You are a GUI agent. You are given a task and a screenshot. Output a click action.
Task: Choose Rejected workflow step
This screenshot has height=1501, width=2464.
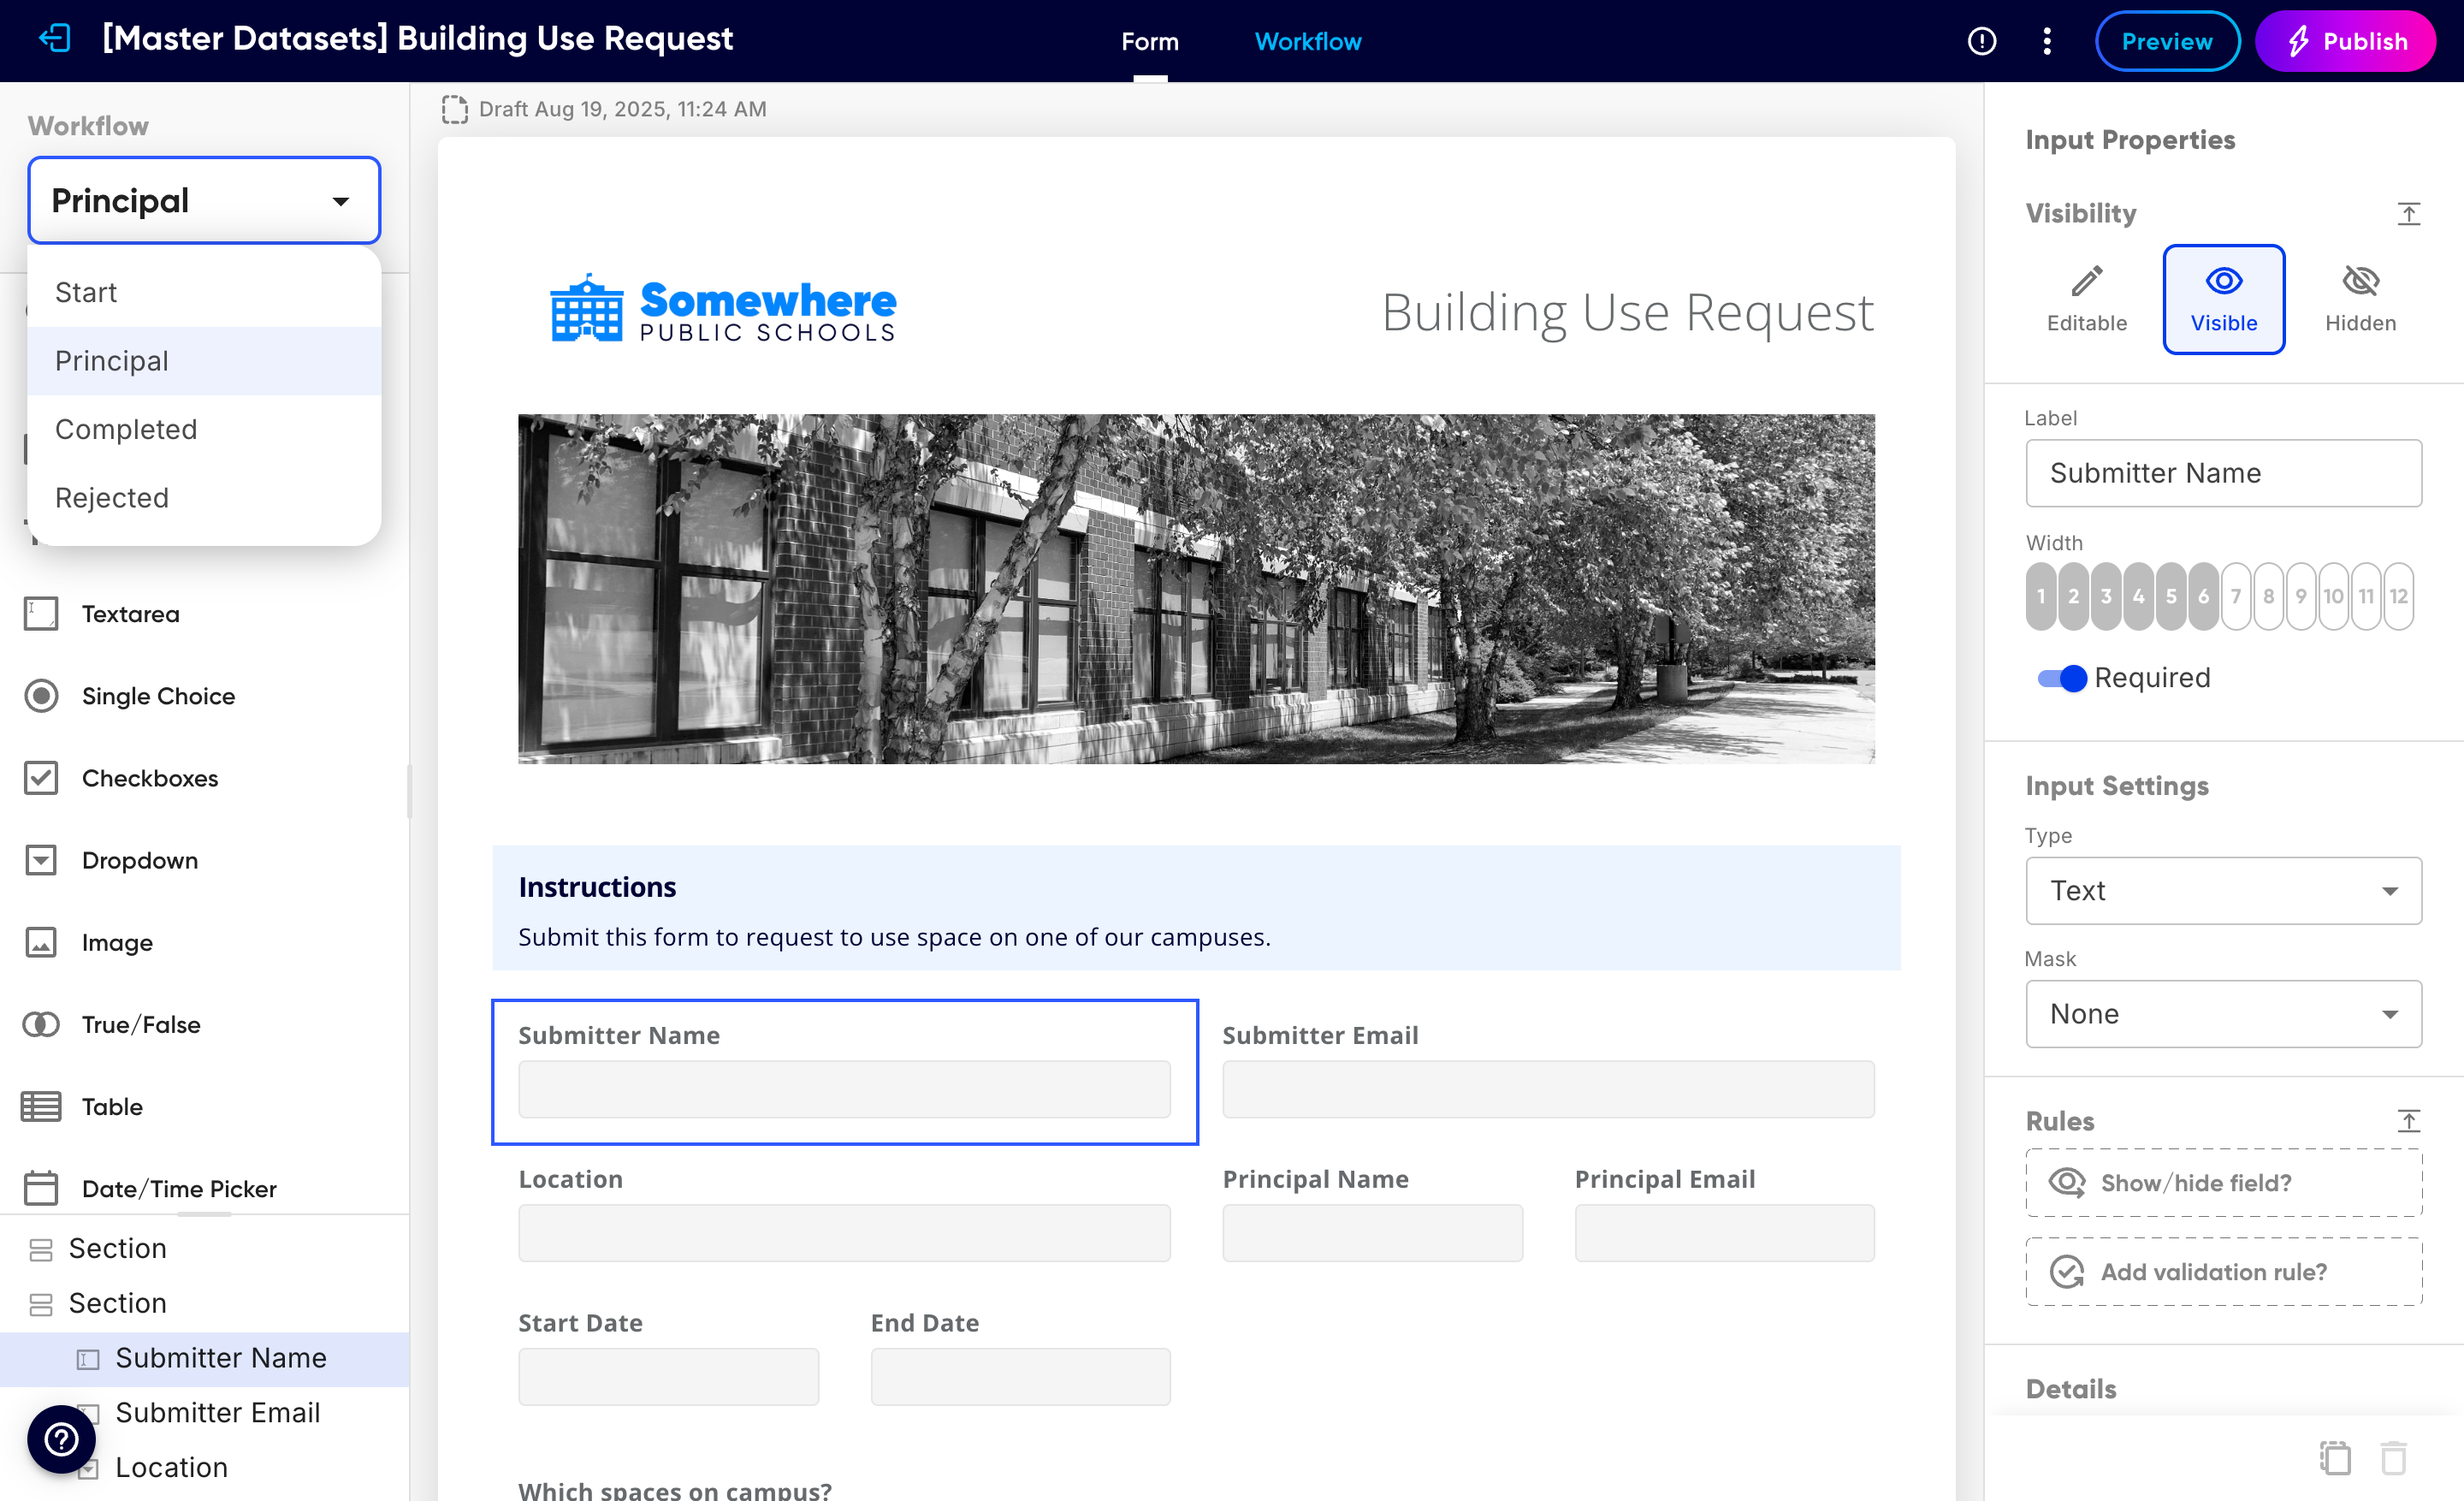click(204, 498)
